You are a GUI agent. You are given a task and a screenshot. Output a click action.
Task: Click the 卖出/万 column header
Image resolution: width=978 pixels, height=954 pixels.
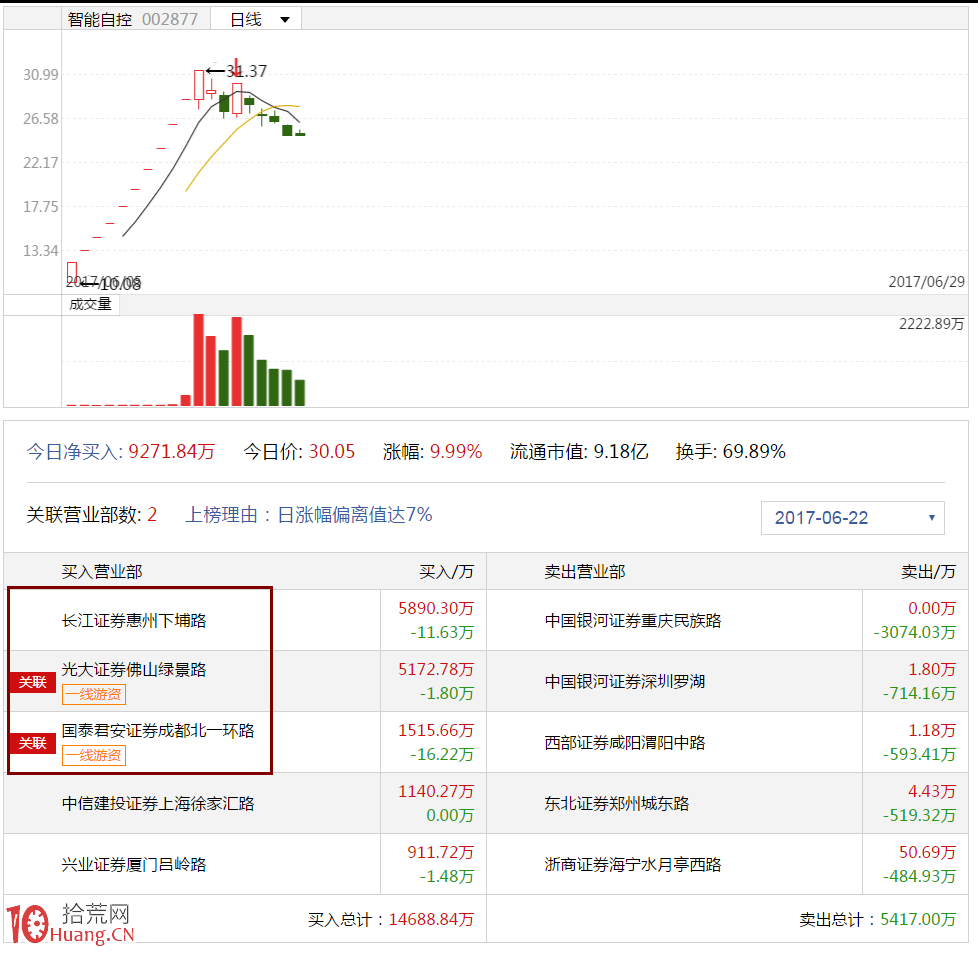point(928,572)
